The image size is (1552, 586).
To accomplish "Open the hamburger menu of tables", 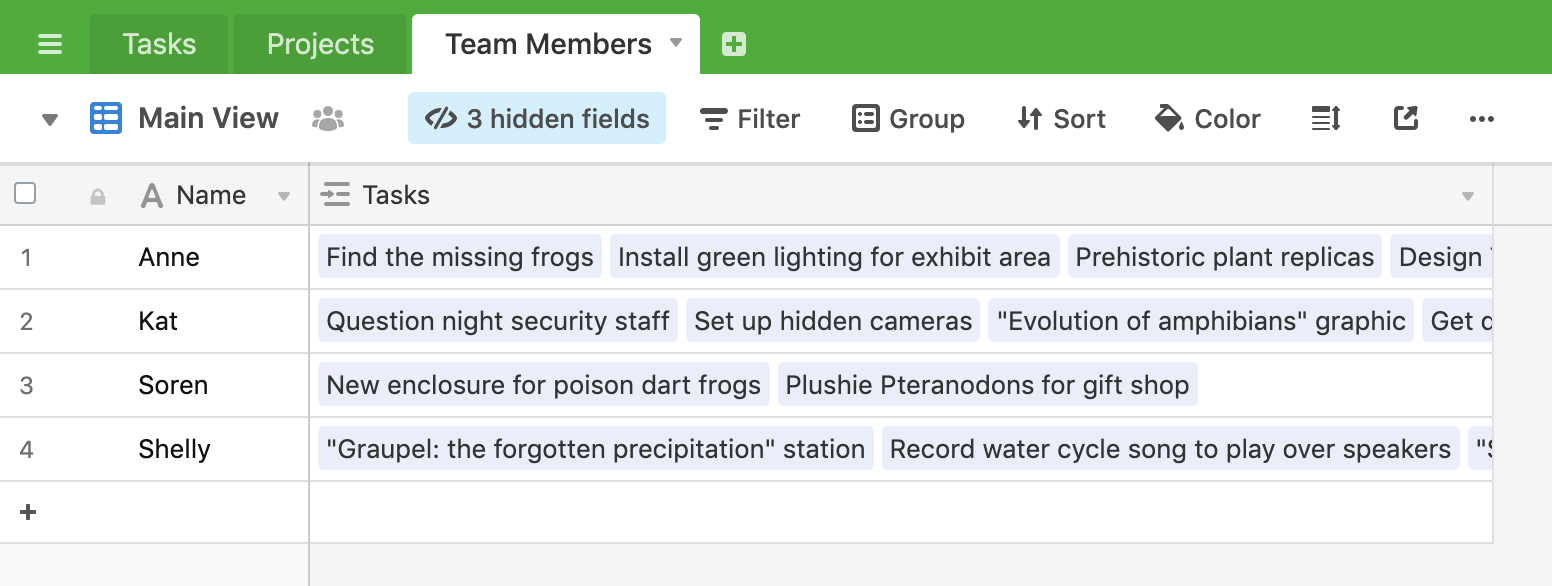I will pyautogui.click(x=50, y=45).
